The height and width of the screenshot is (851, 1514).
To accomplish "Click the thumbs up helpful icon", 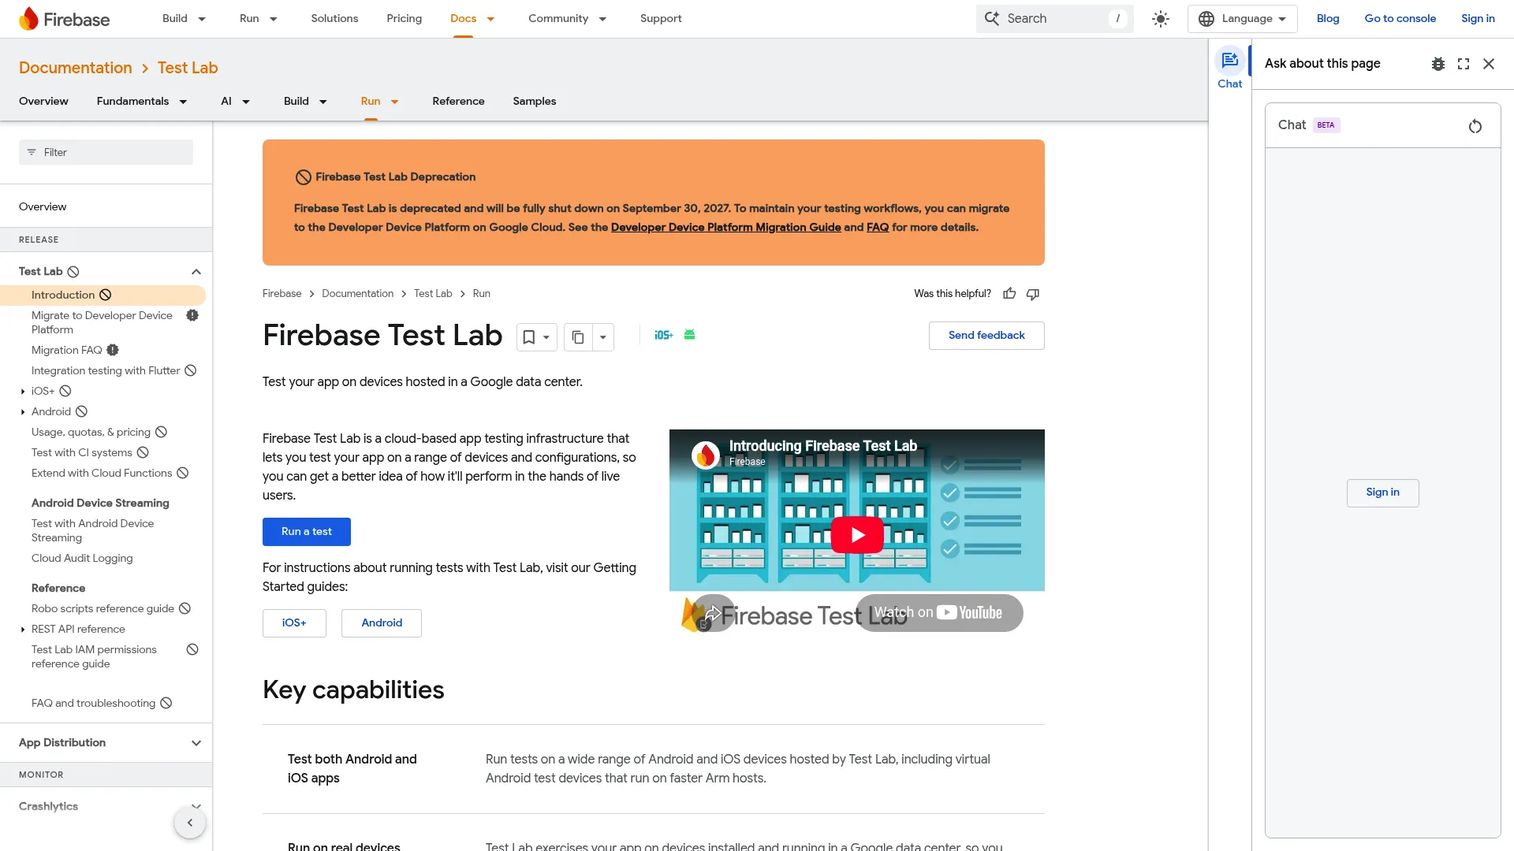I will (1009, 294).
